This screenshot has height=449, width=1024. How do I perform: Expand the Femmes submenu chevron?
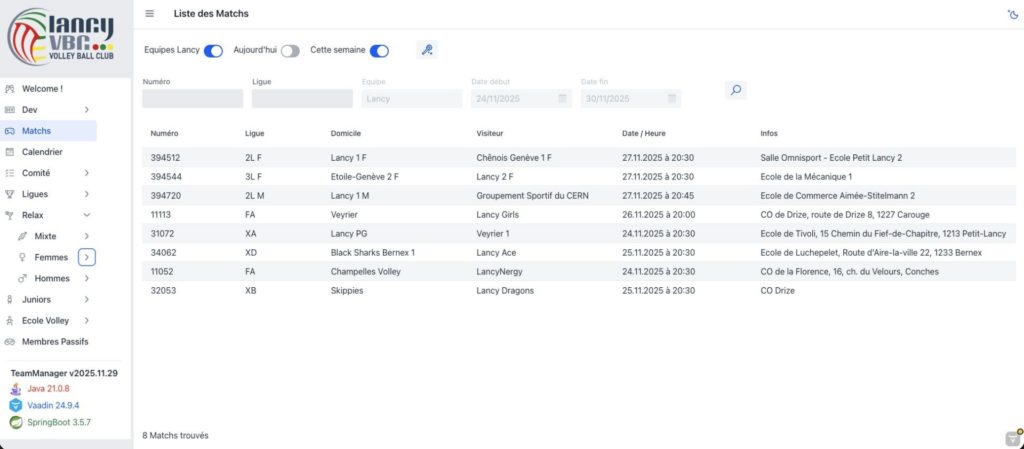87,257
